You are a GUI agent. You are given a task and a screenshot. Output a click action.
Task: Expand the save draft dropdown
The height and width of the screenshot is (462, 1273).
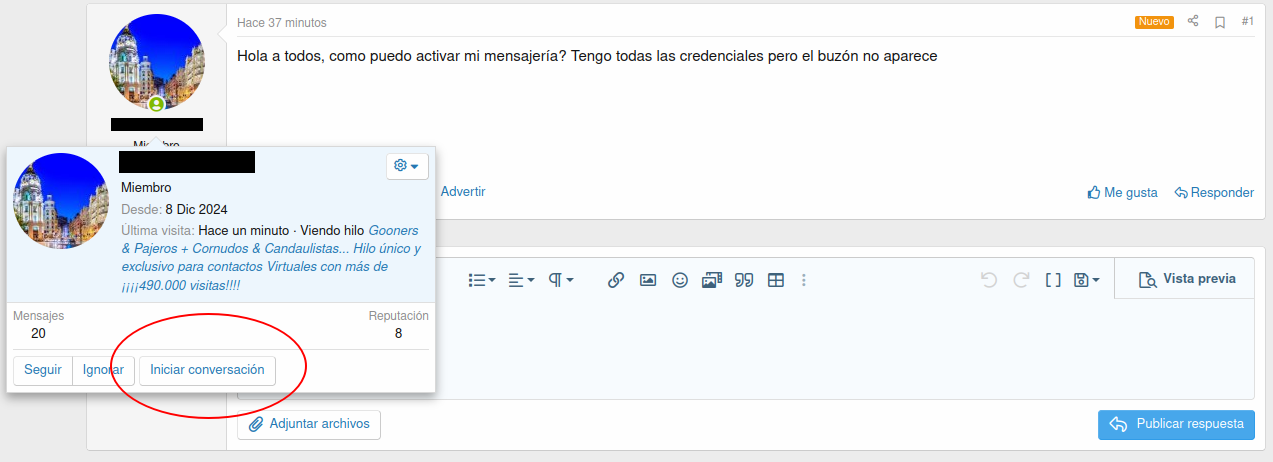pyautogui.click(x=1086, y=281)
